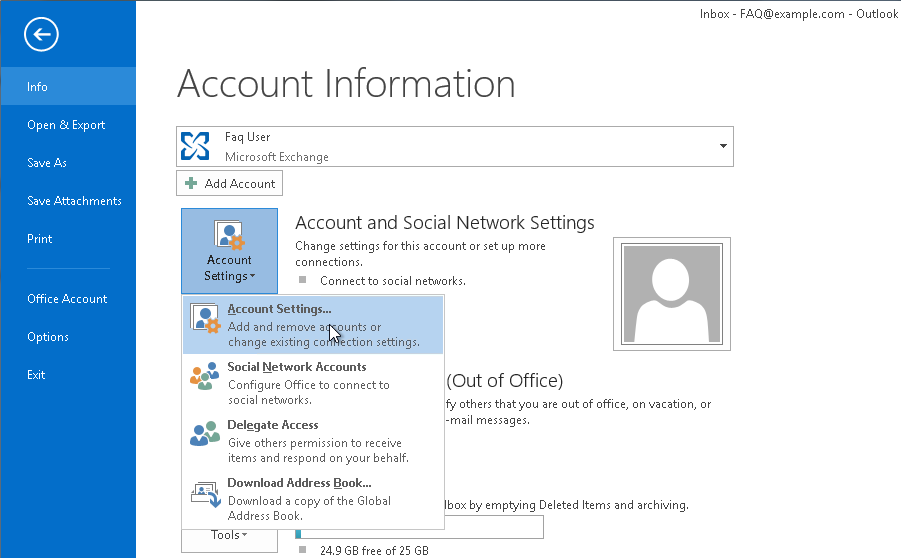901x558 pixels.
Task: Open the Print page
Action: [68, 238]
